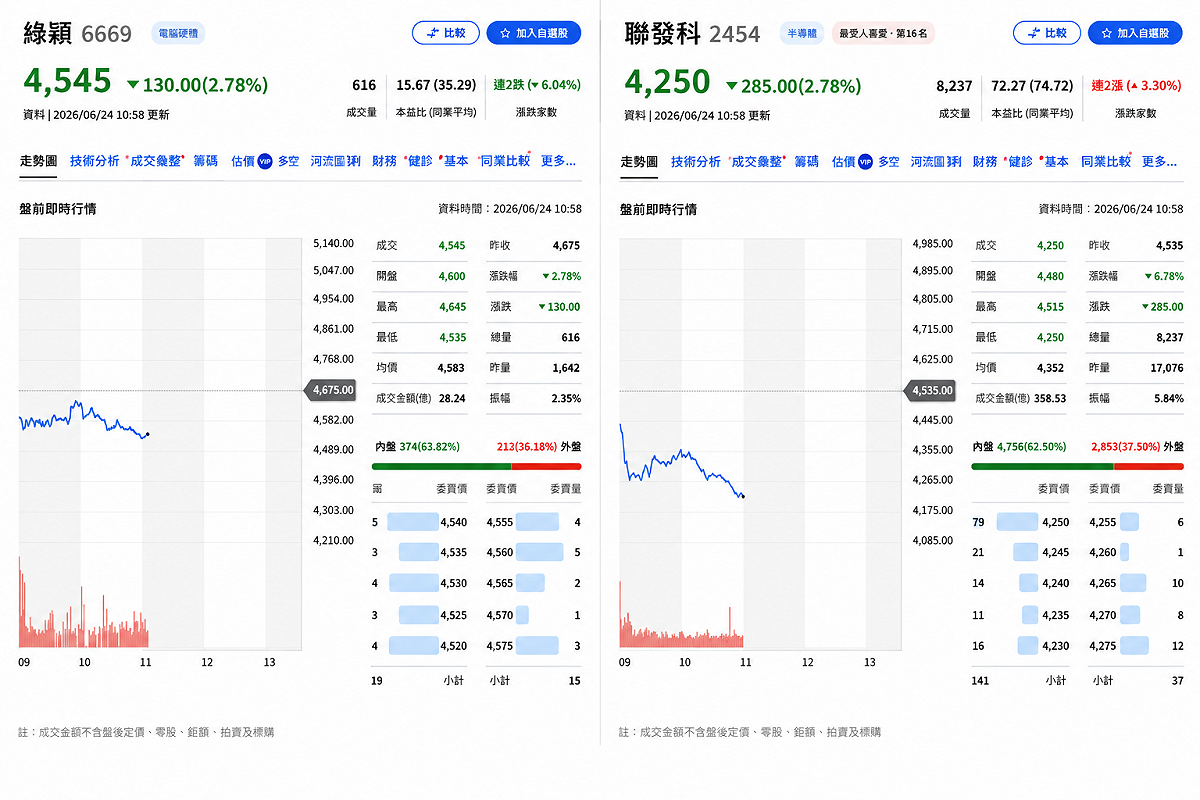The height and width of the screenshot is (800, 1200).
Task: Click 聯發科 成交金額(億) 358.53 value
Action: 1048,398
